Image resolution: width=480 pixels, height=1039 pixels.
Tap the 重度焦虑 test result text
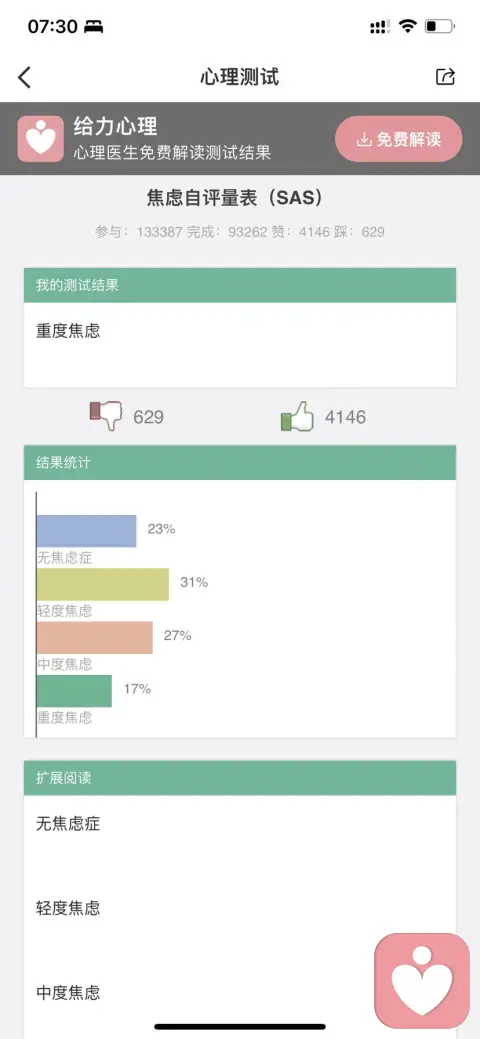(x=68, y=331)
